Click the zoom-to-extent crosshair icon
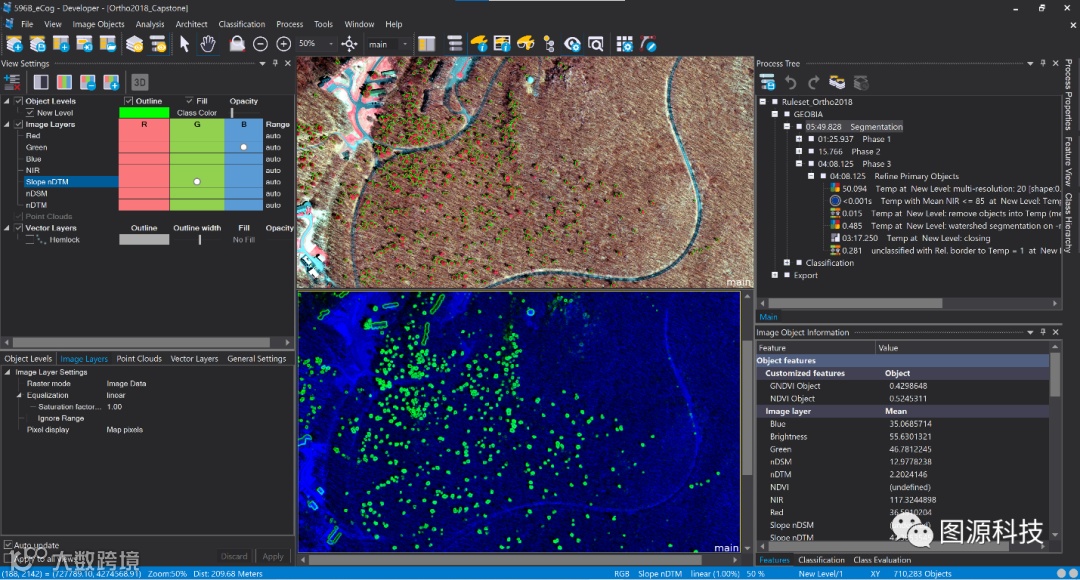The image size is (1080, 580). pos(349,44)
